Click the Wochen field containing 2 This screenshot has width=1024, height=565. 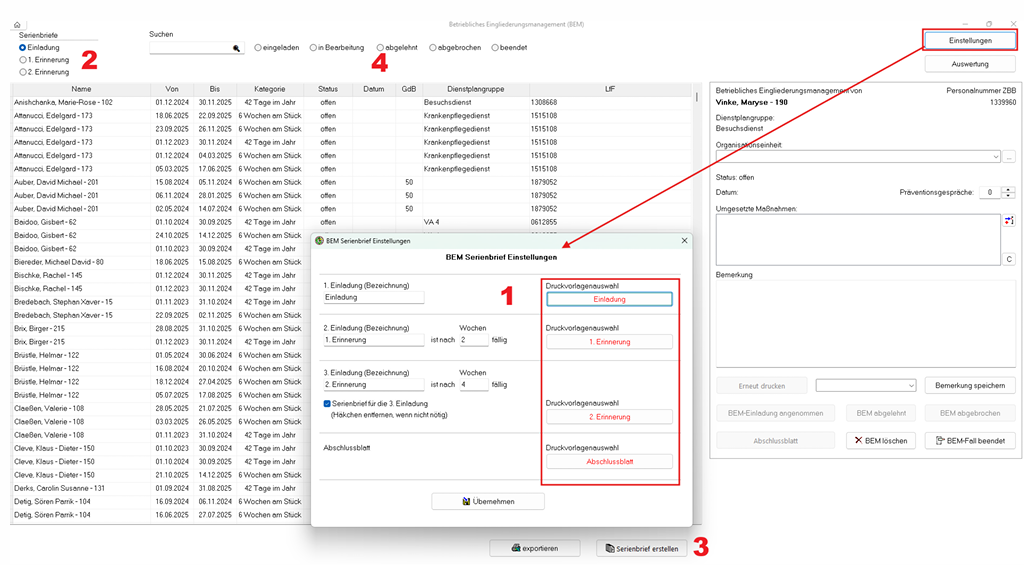pyautogui.click(x=473, y=340)
